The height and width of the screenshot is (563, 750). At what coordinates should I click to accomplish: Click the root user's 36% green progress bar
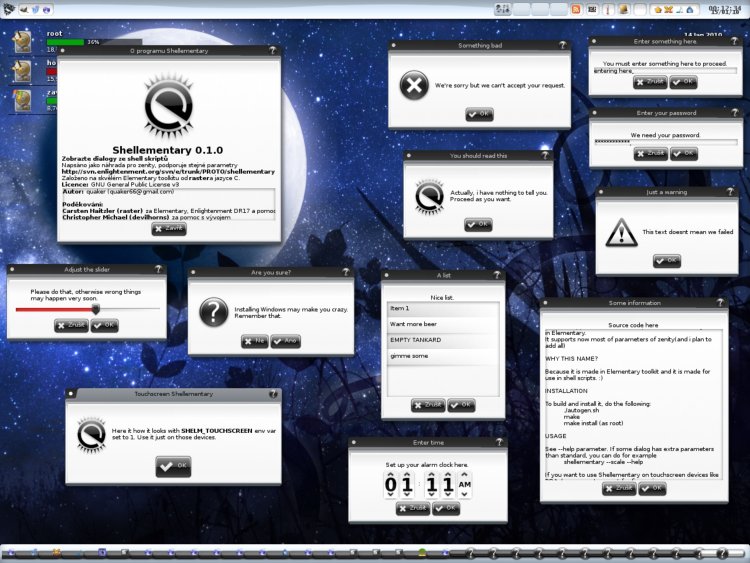tap(94, 42)
